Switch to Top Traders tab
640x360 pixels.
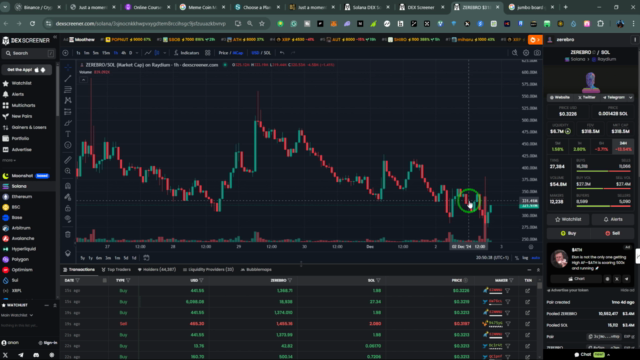(x=116, y=269)
